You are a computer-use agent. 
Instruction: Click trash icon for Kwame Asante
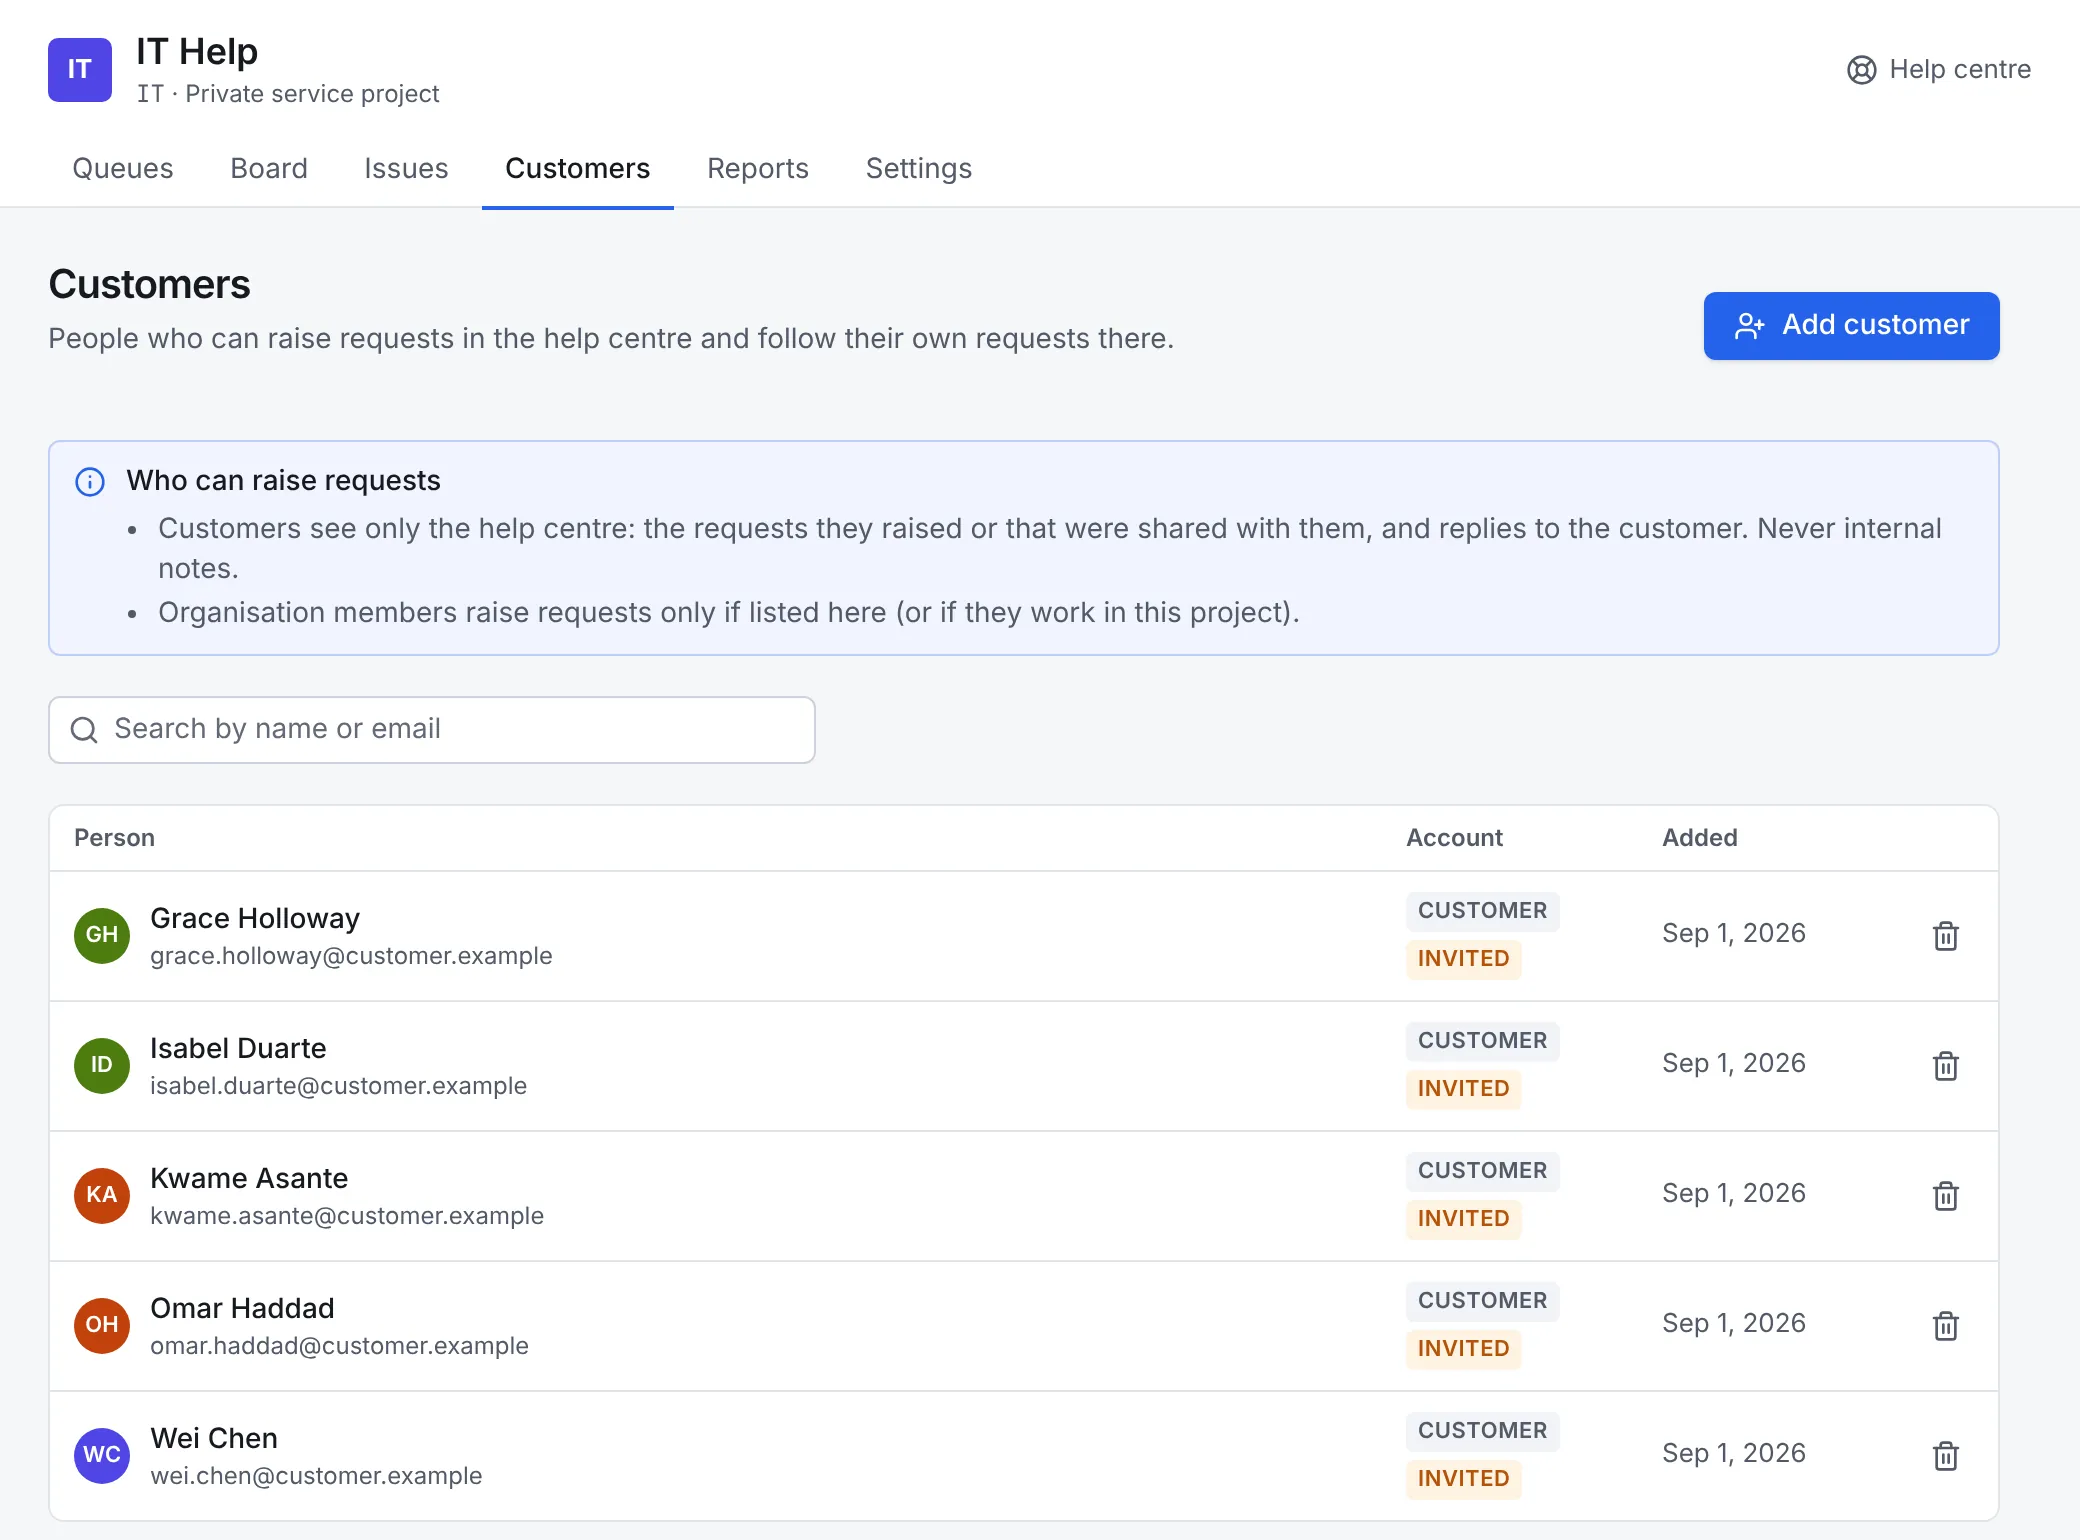(x=1945, y=1196)
